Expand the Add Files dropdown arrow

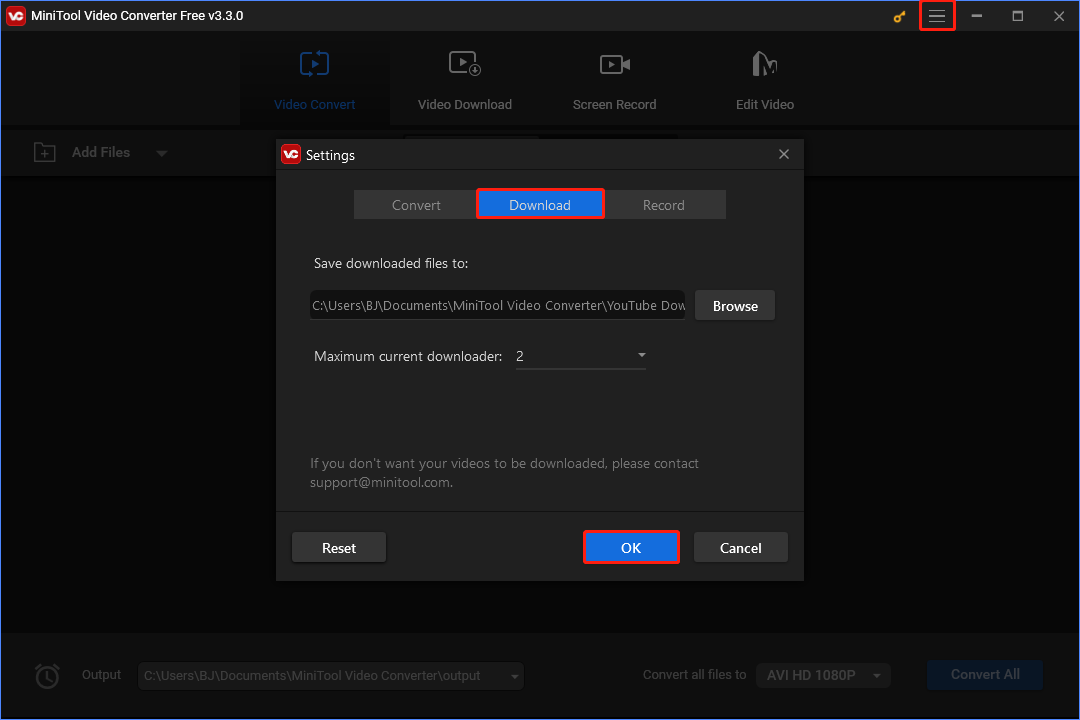pos(162,153)
